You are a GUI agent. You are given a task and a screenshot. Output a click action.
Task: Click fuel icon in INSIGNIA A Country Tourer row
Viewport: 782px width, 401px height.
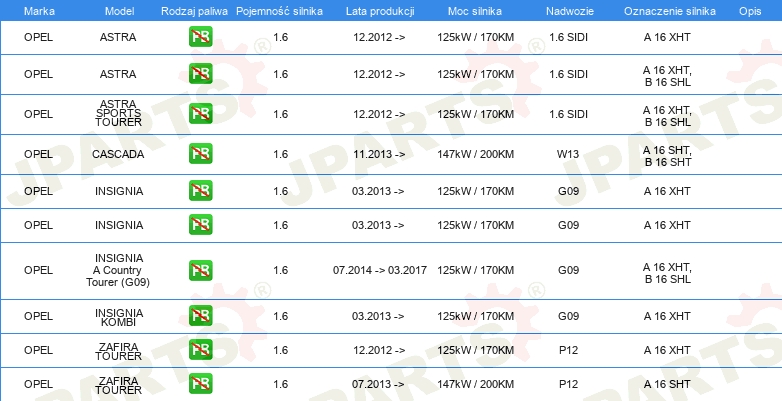[200, 270]
